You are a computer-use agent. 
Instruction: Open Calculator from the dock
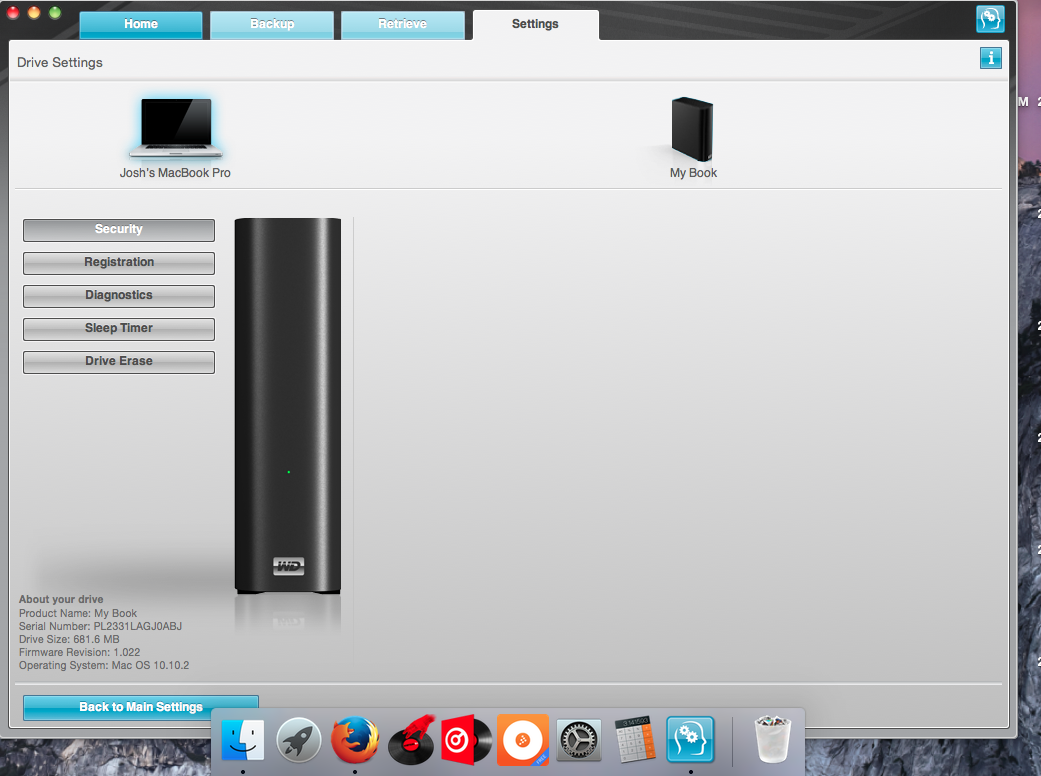coord(635,739)
